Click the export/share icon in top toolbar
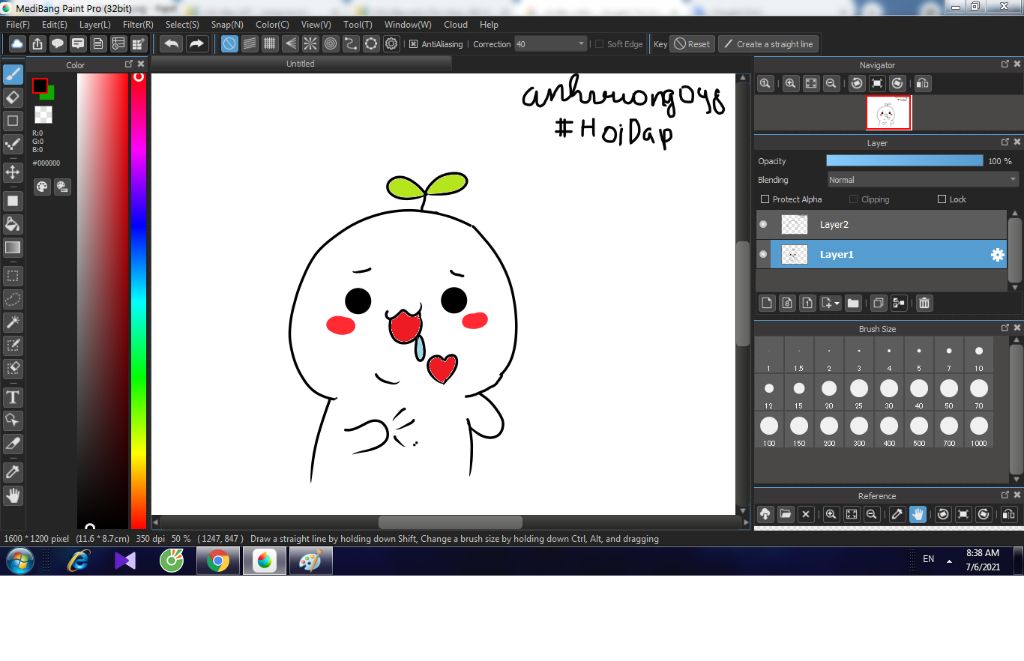The width and height of the screenshot is (1024, 661). 37,44
